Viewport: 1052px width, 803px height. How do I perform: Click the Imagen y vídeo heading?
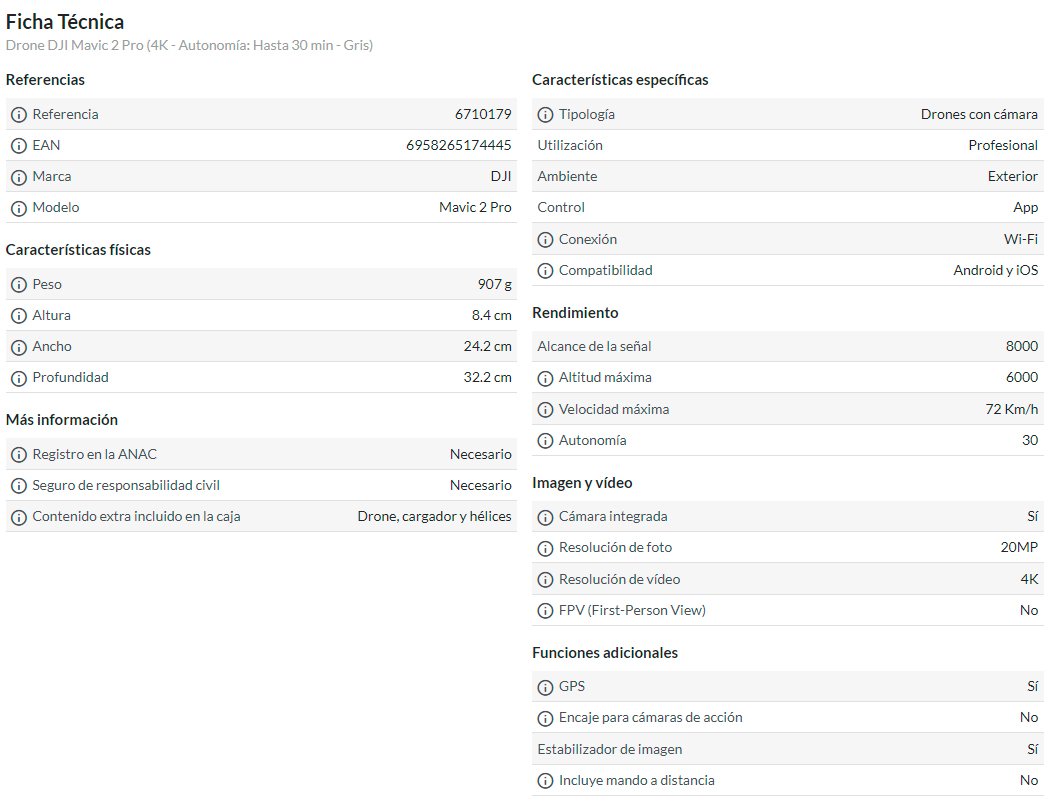[x=582, y=482]
